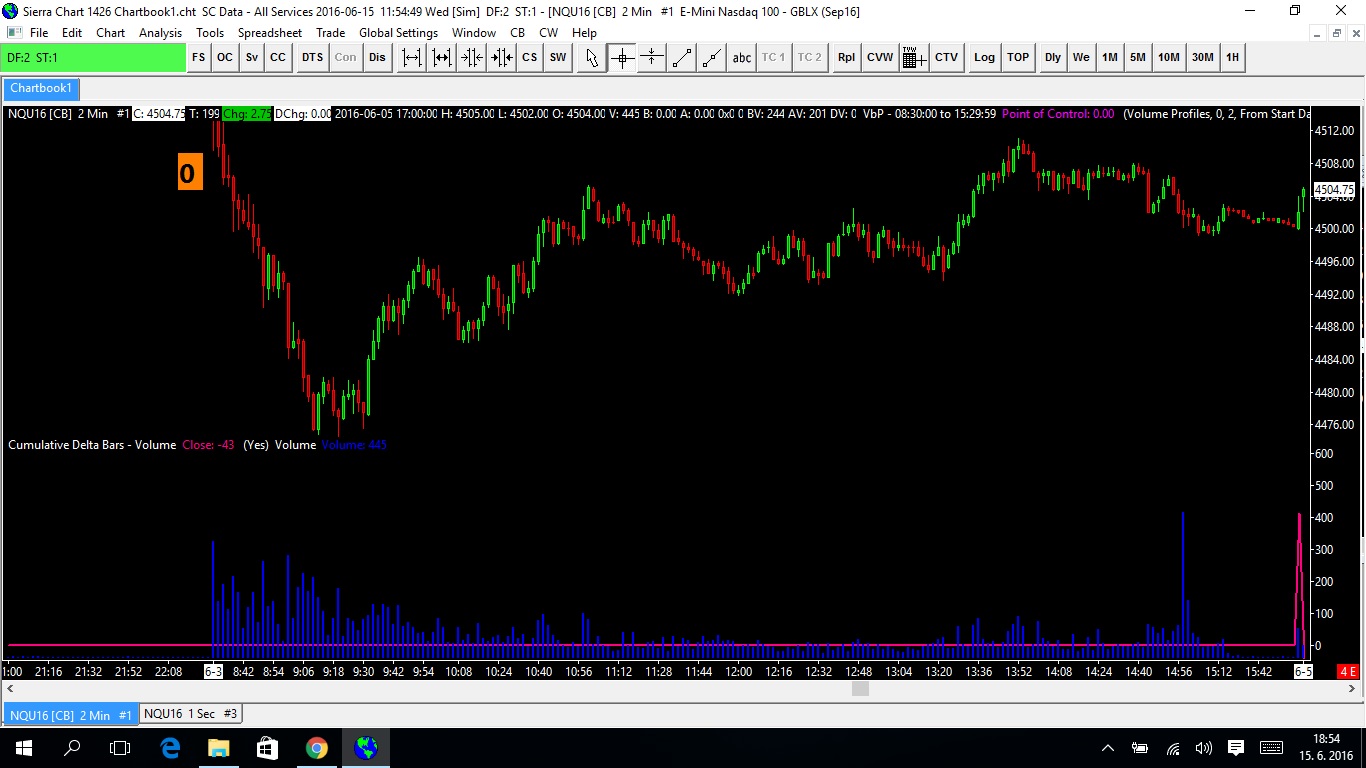Click the Rpl replay button

847,57
